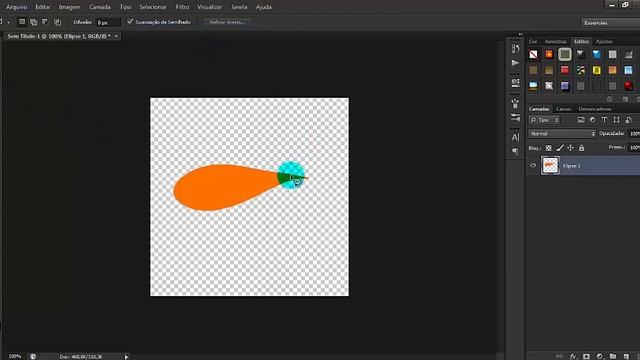Switch to the Camadas tab
640x360 pixels.
point(539,109)
